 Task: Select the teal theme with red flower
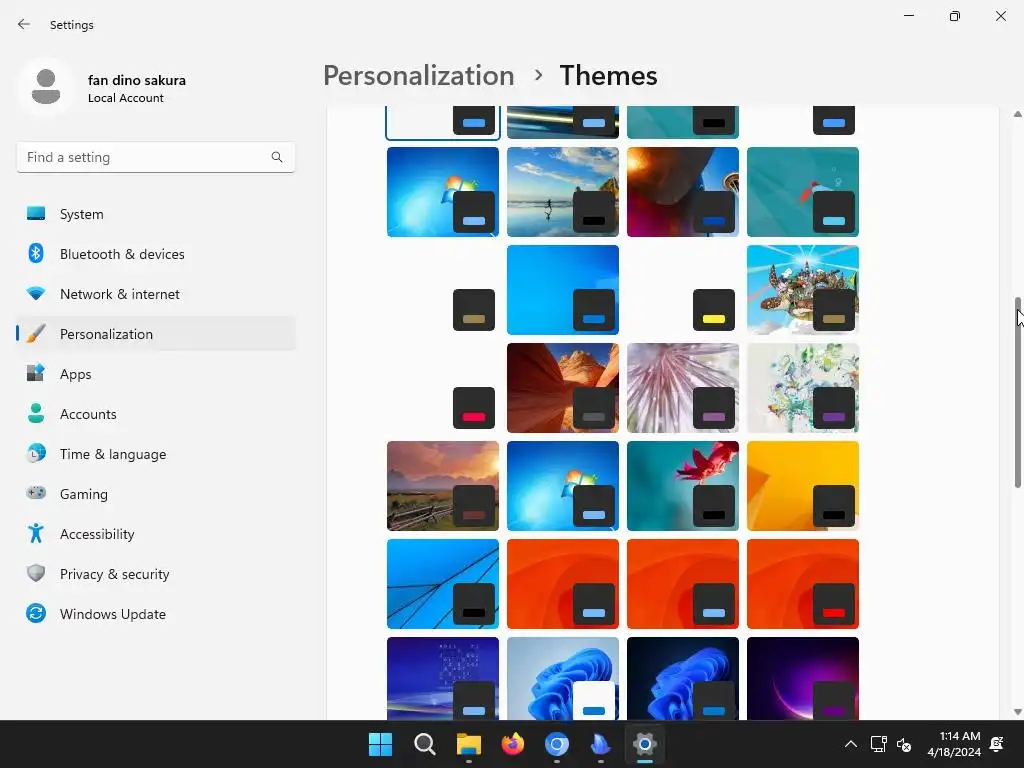point(682,486)
